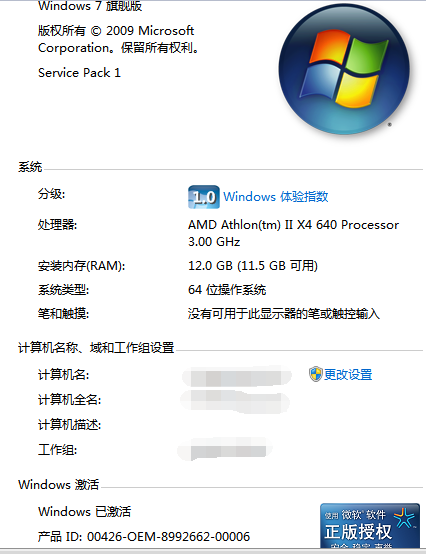Click the blurred 计算机名 value
The height and width of the screenshot is (554, 426).
click(x=237, y=377)
